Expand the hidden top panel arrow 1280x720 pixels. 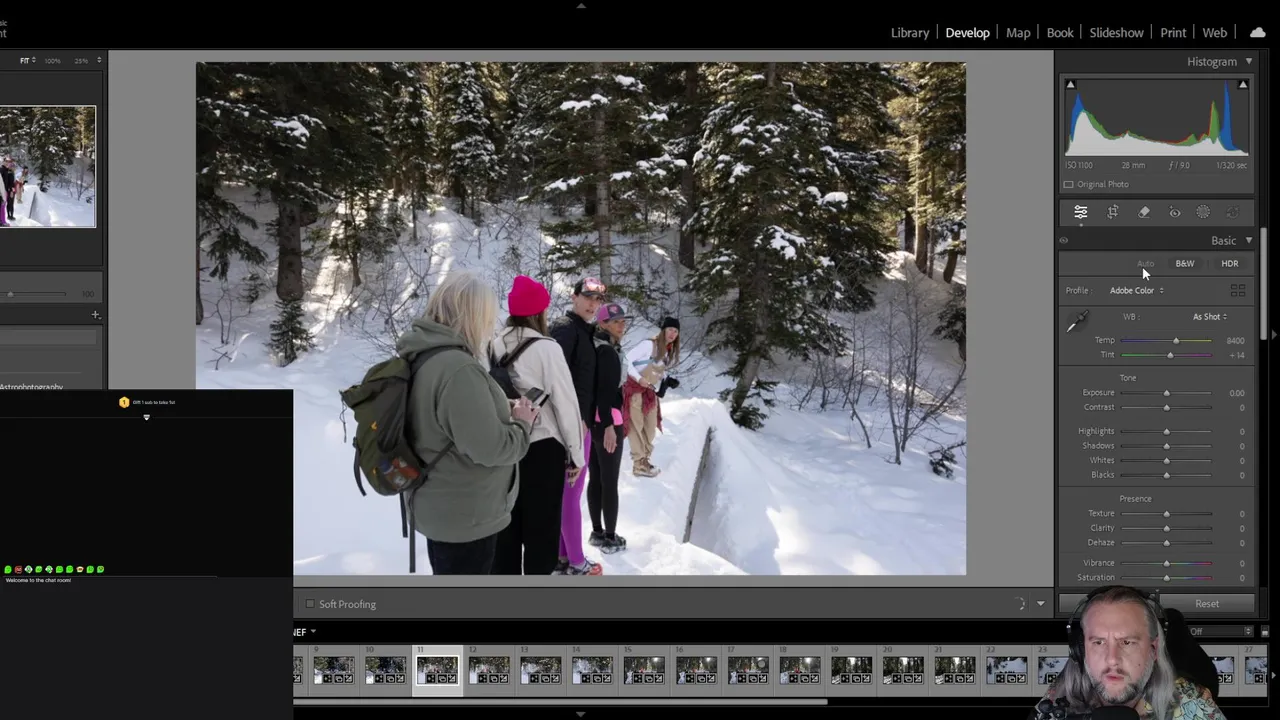tap(581, 5)
